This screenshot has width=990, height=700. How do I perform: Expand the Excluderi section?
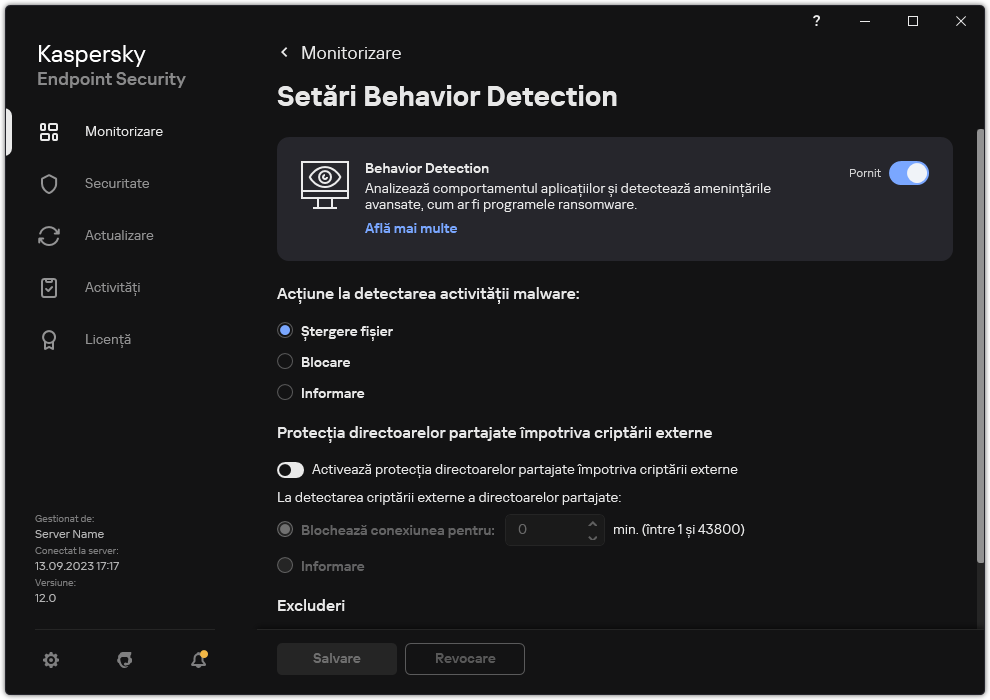pyautogui.click(x=312, y=606)
